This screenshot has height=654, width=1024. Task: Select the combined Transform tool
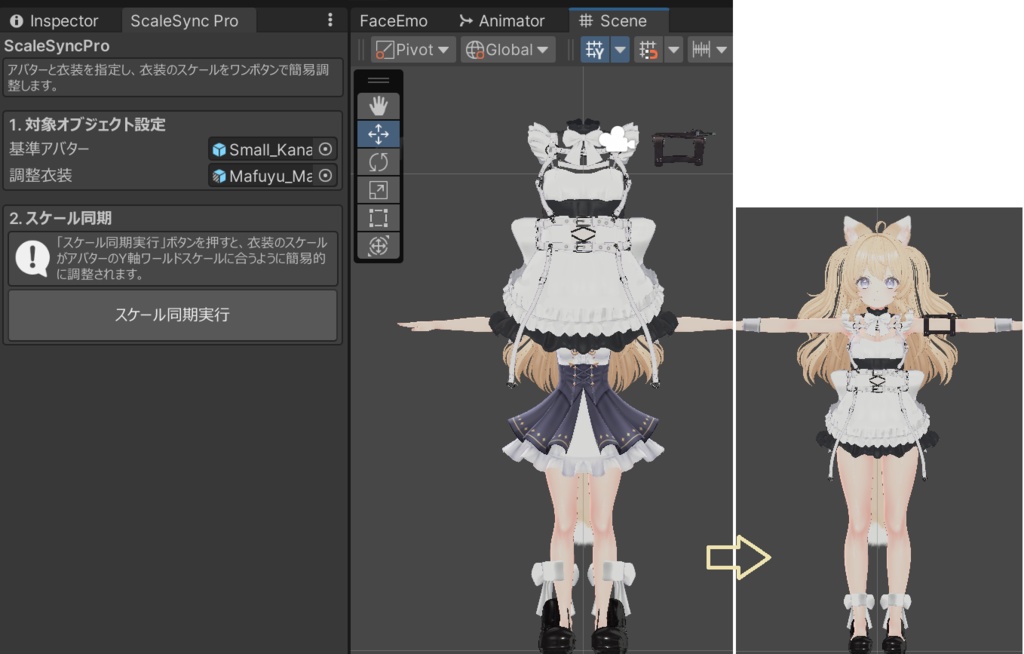click(x=378, y=246)
